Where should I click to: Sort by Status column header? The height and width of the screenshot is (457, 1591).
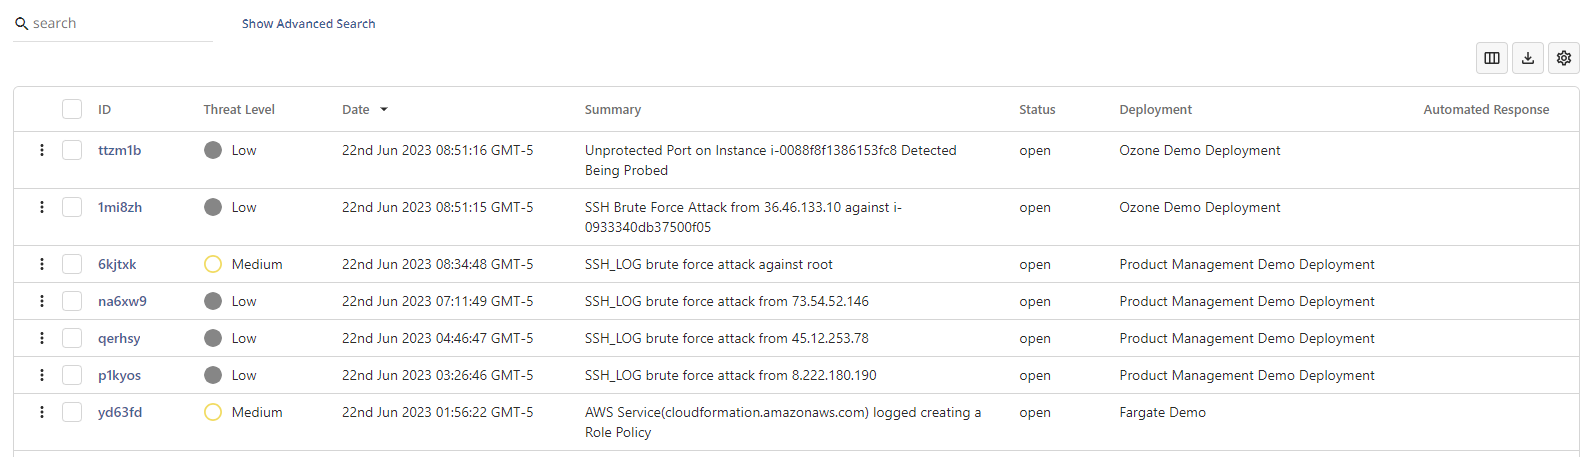click(x=1037, y=110)
